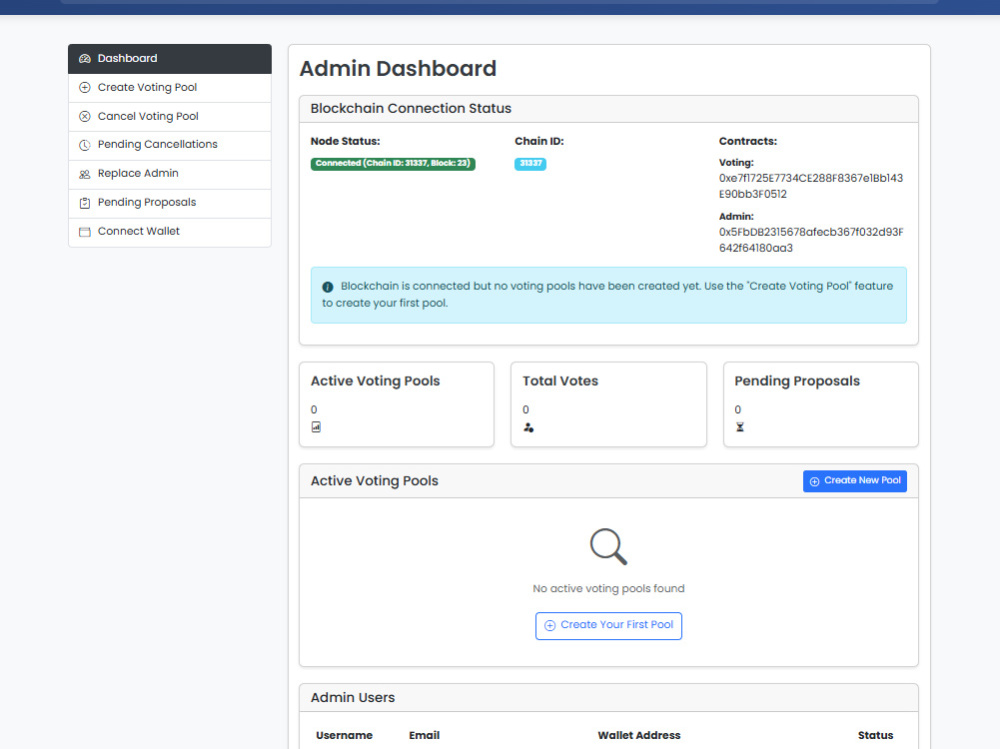
Task: Open Pending Cancellations in sidebar
Action: pos(170,145)
